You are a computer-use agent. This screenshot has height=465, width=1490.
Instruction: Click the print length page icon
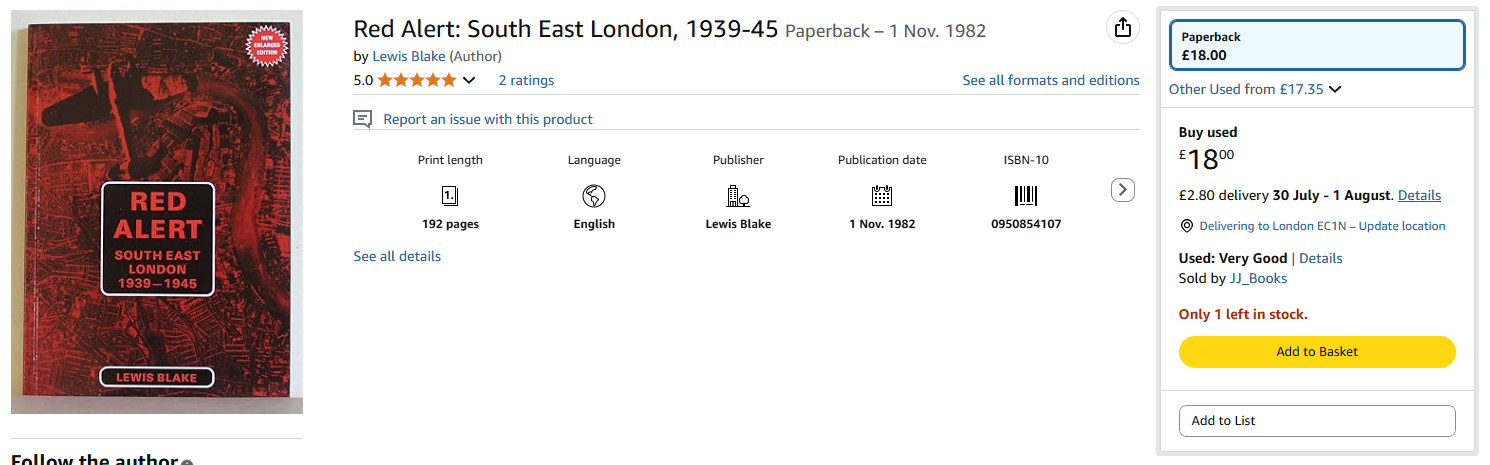click(x=450, y=196)
